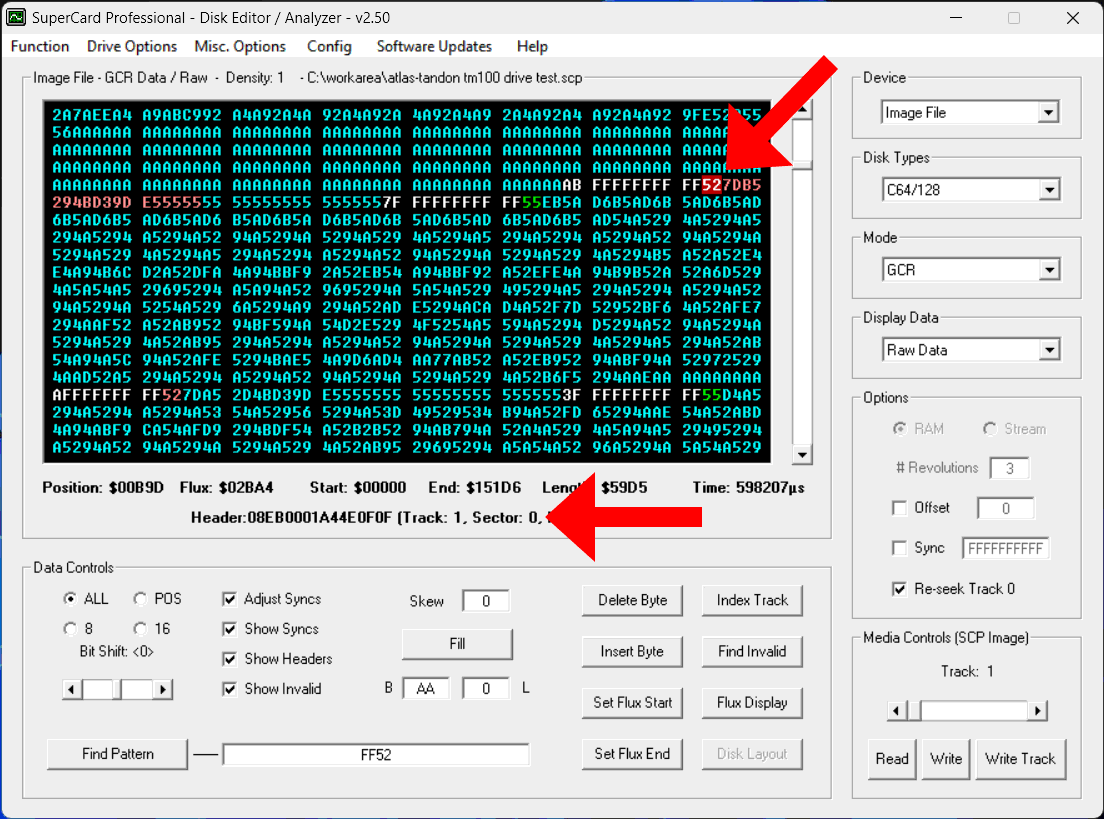The image size is (1104, 819).
Task: Open the Function menu
Action: coord(40,46)
